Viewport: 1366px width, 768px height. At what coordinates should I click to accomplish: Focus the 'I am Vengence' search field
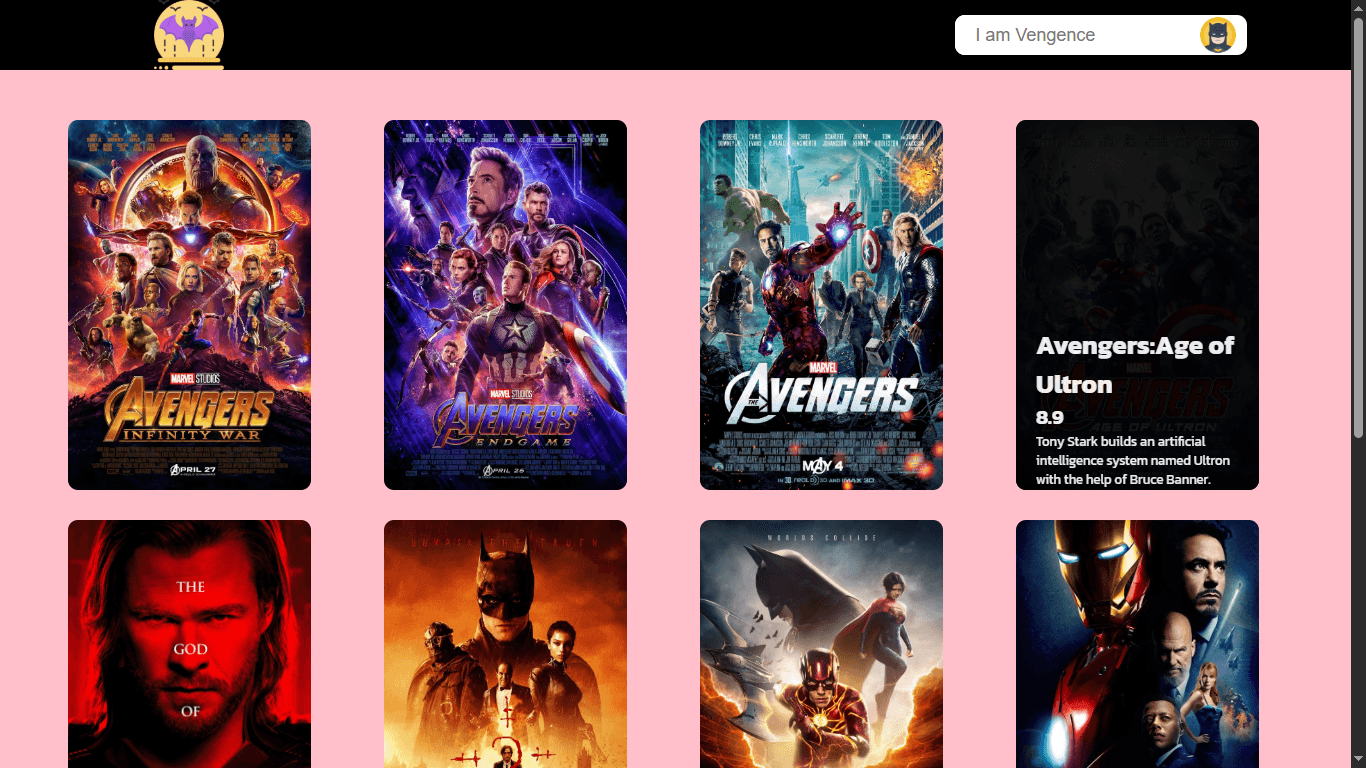[x=1100, y=35]
